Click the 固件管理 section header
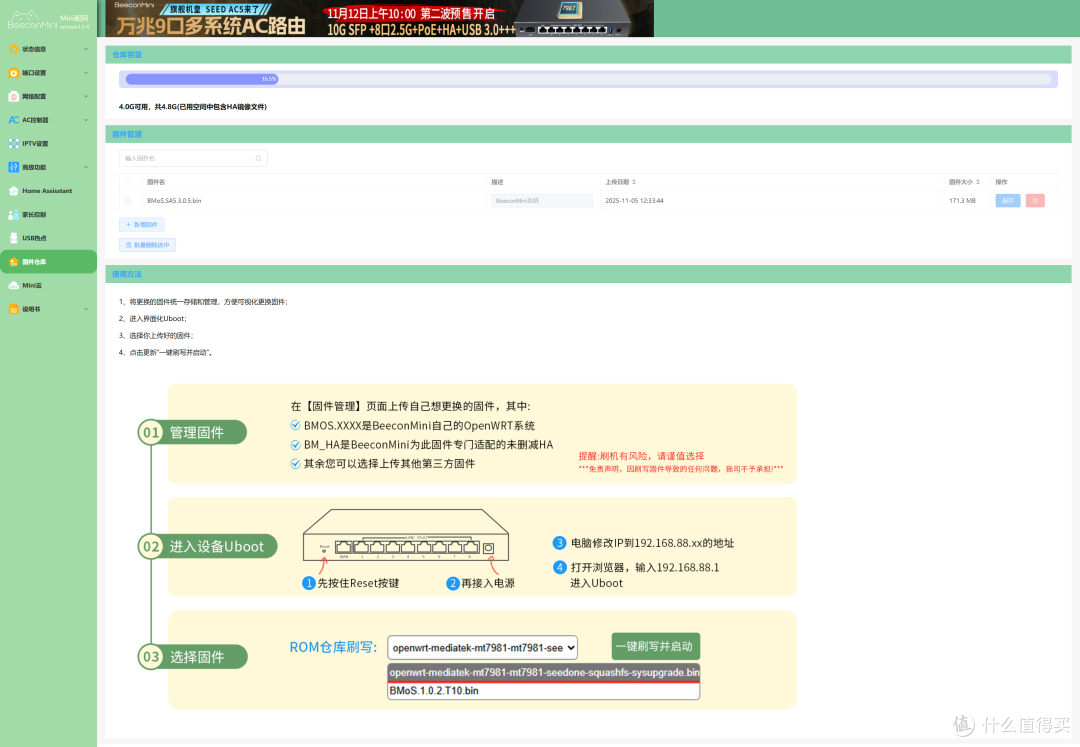 pyautogui.click(x=127, y=134)
